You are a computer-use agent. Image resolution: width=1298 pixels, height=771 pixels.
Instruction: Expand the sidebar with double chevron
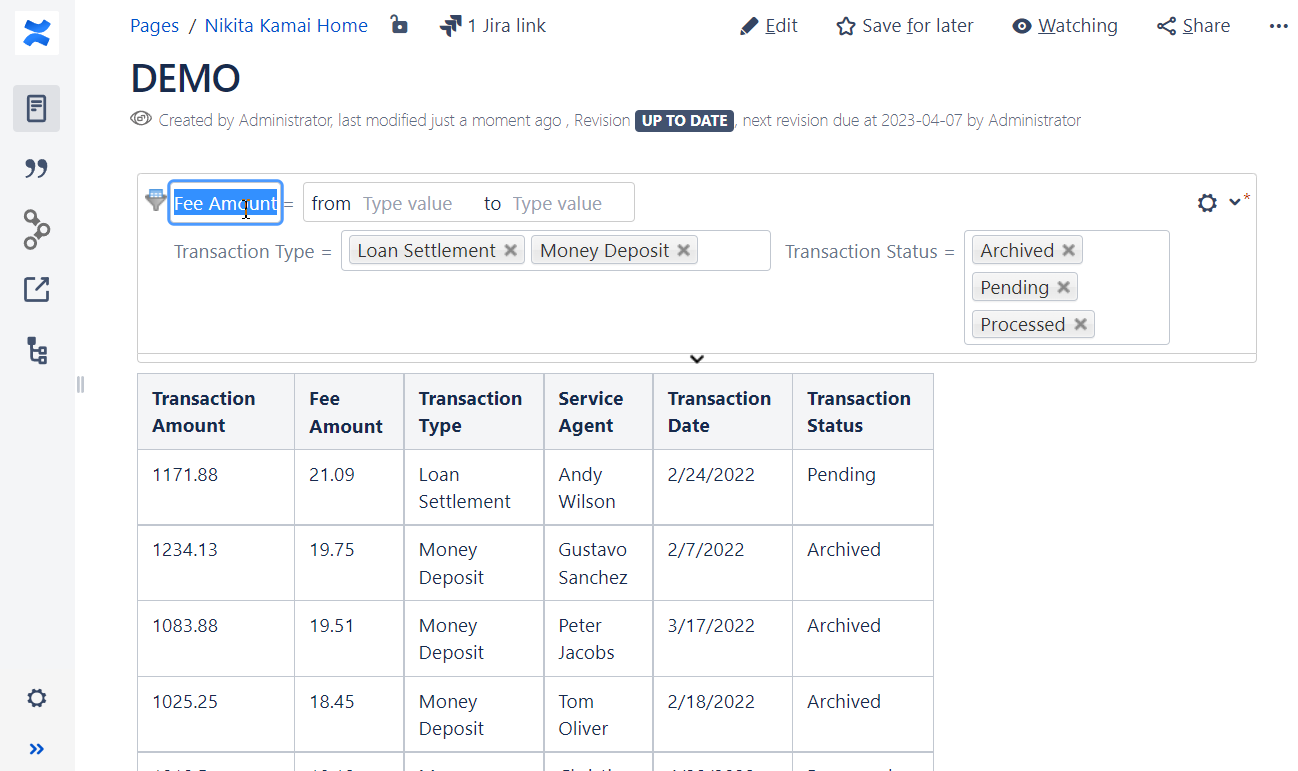37,749
